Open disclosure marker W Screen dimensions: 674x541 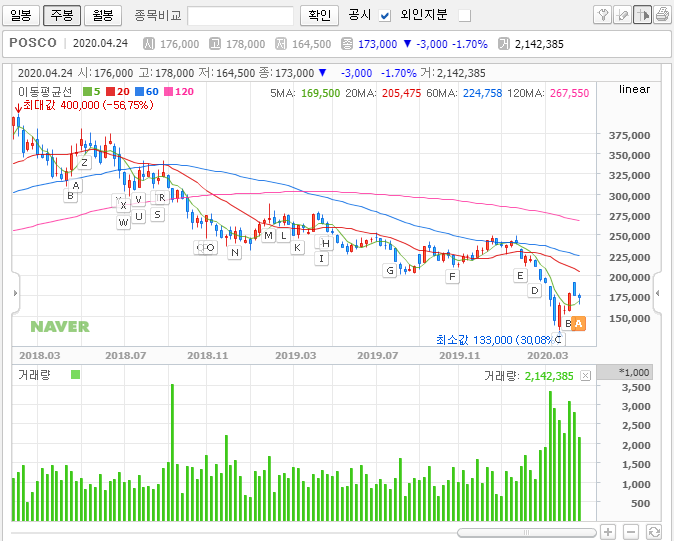point(123,223)
